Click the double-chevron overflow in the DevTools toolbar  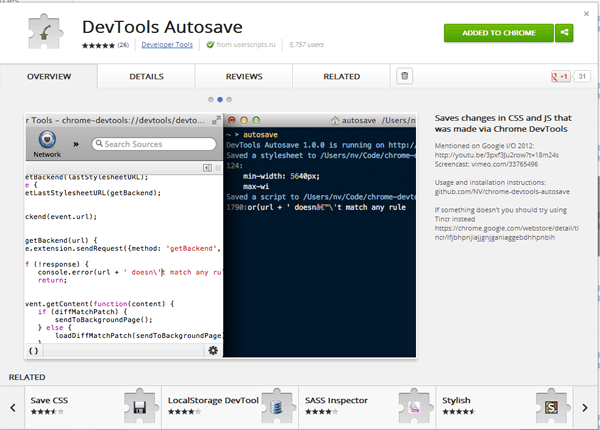[76, 144]
